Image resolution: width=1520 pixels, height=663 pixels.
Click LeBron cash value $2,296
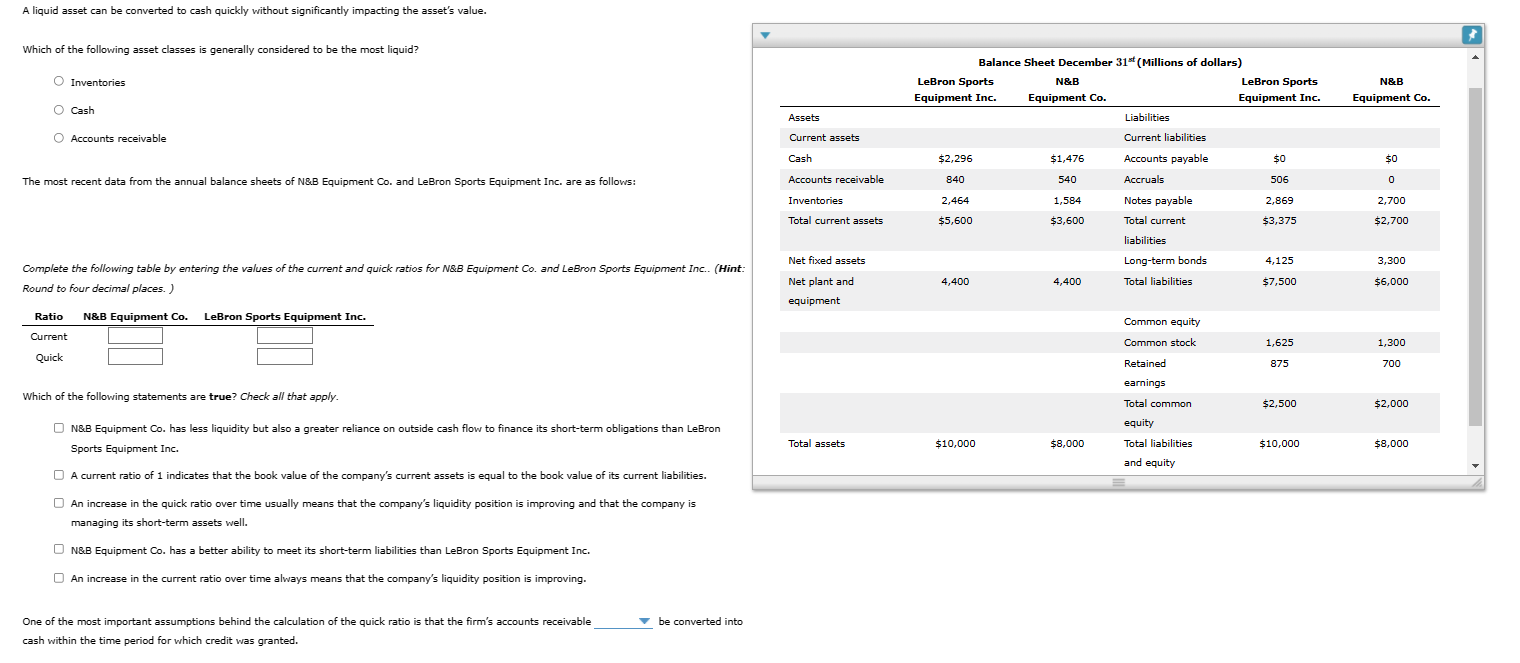pyautogui.click(x=955, y=158)
